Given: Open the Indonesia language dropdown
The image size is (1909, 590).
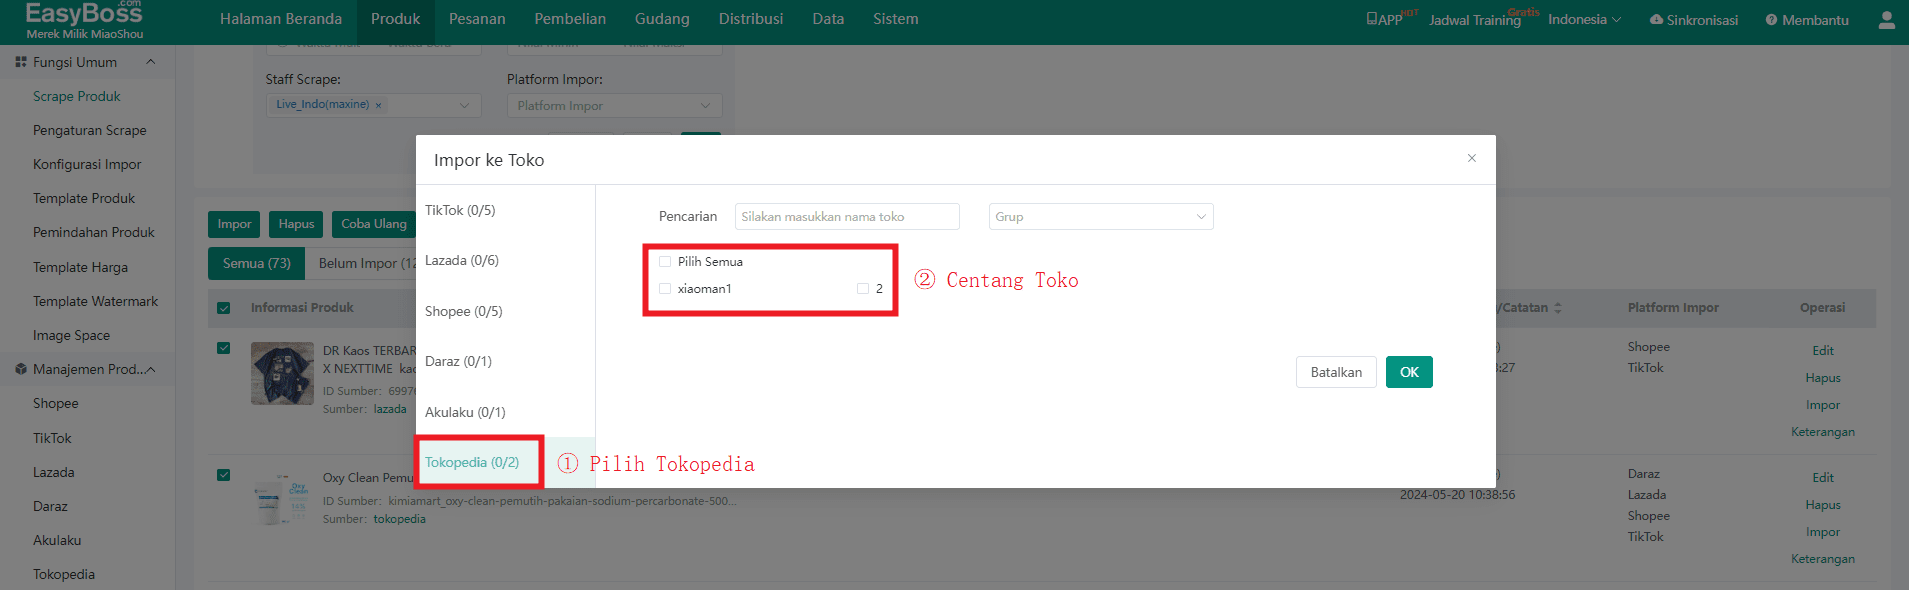Looking at the screenshot, I should click(1584, 20).
